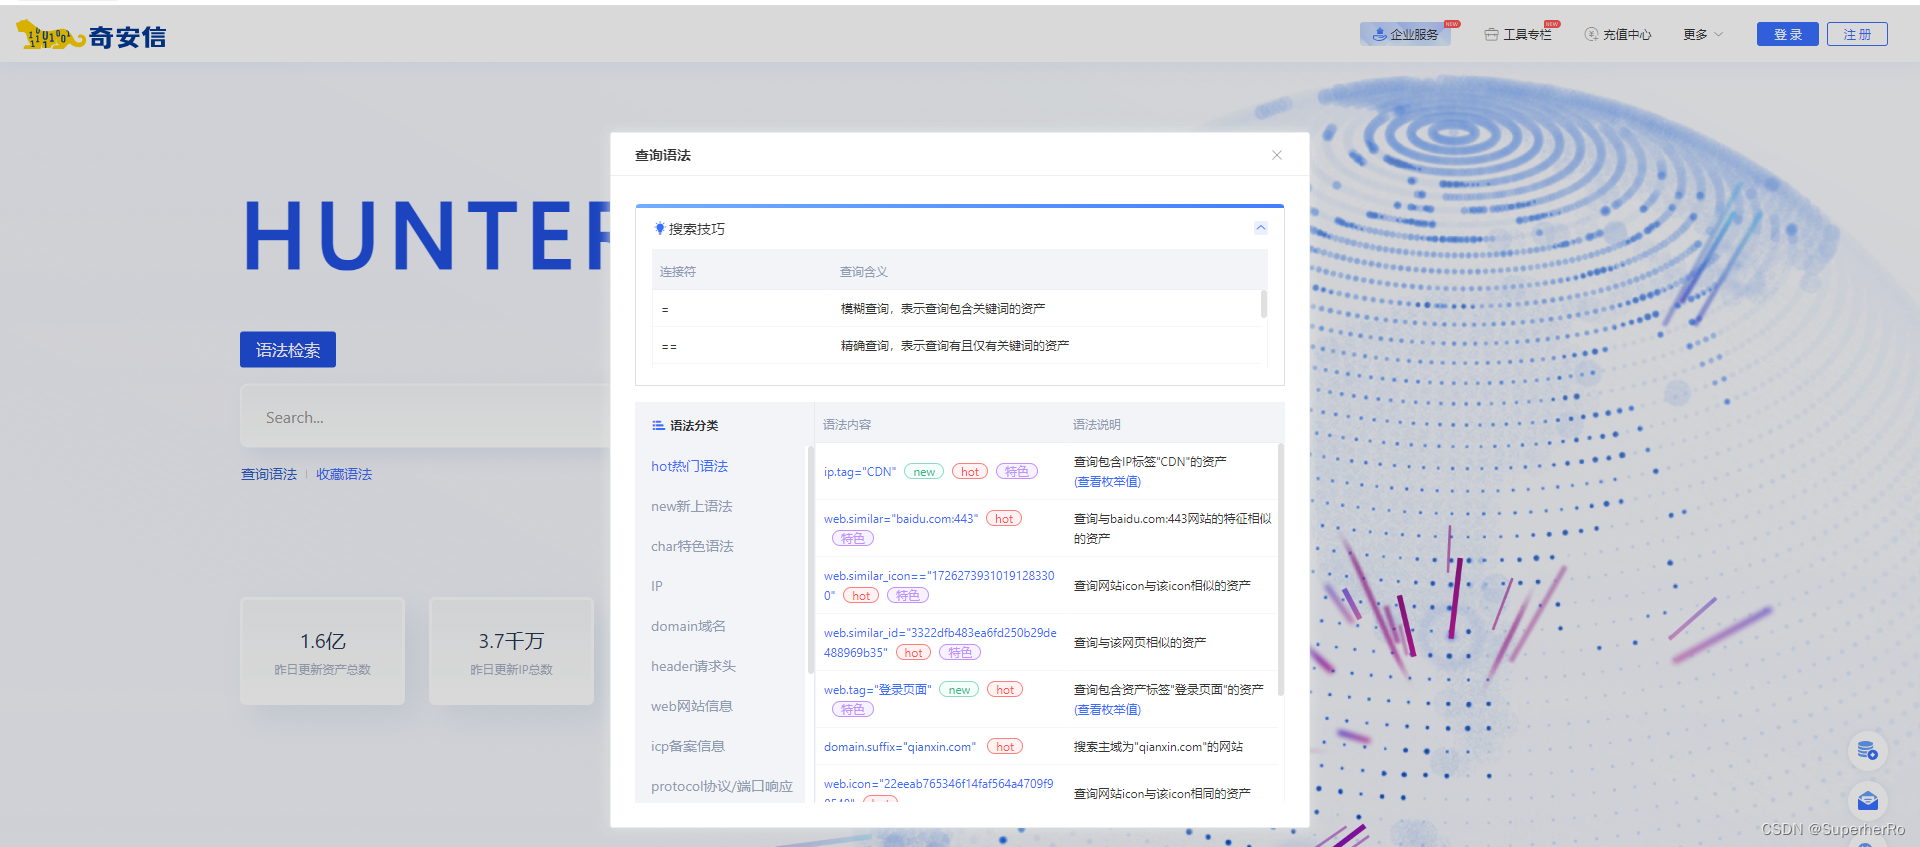Viewport: 1920px width, 847px height.
Task: Click hot badge on domain.suffix row
Action: (x=1005, y=747)
